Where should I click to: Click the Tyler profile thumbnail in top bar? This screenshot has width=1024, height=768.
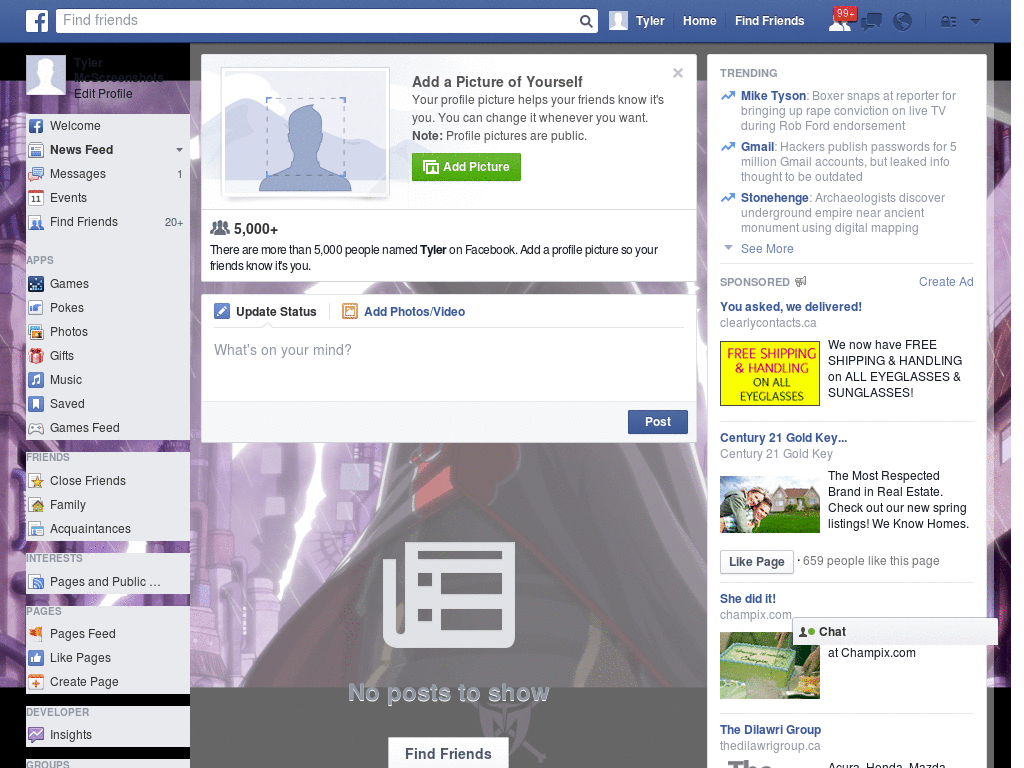coord(618,21)
